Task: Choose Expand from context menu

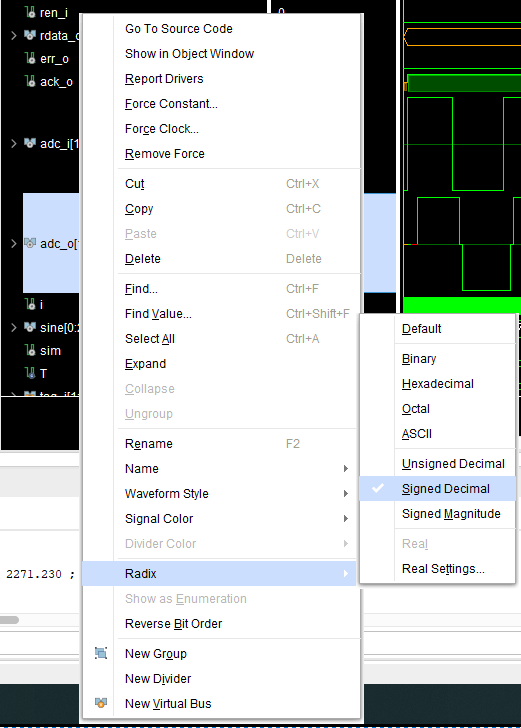Action: coord(220,364)
